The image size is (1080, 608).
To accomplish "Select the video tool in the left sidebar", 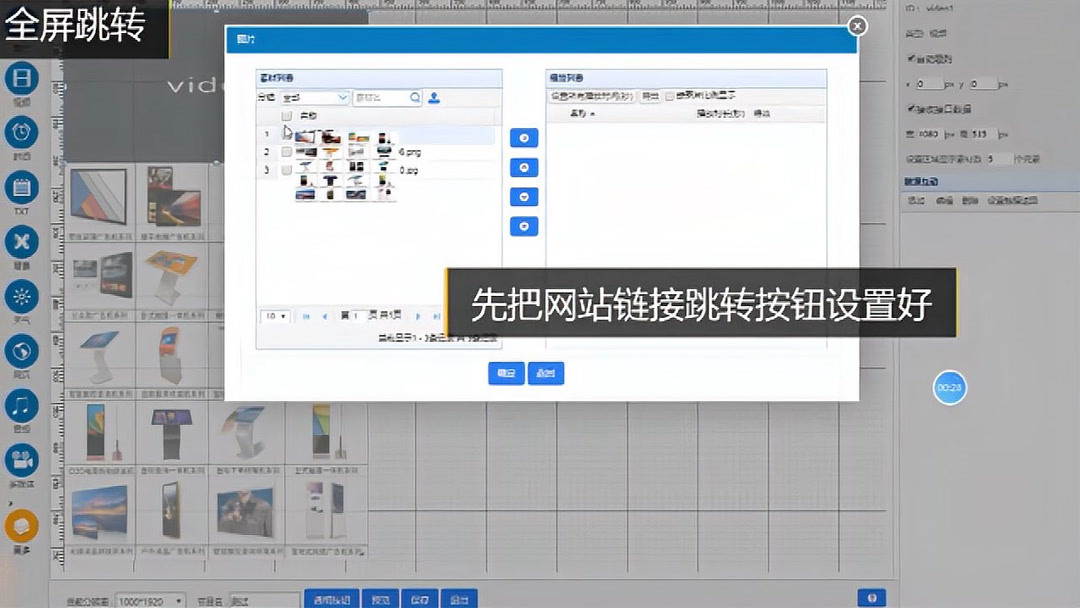I will pos(22,78).
